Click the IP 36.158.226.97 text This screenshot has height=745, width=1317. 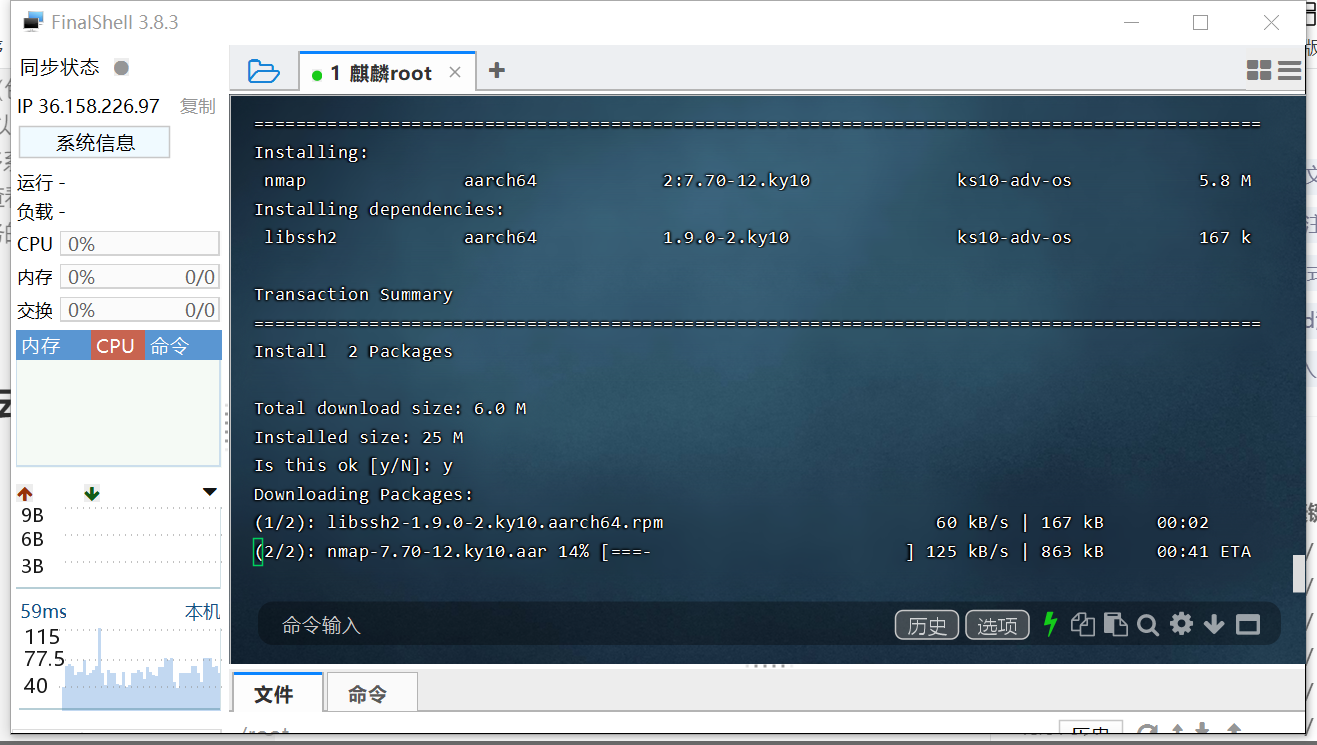88,106
